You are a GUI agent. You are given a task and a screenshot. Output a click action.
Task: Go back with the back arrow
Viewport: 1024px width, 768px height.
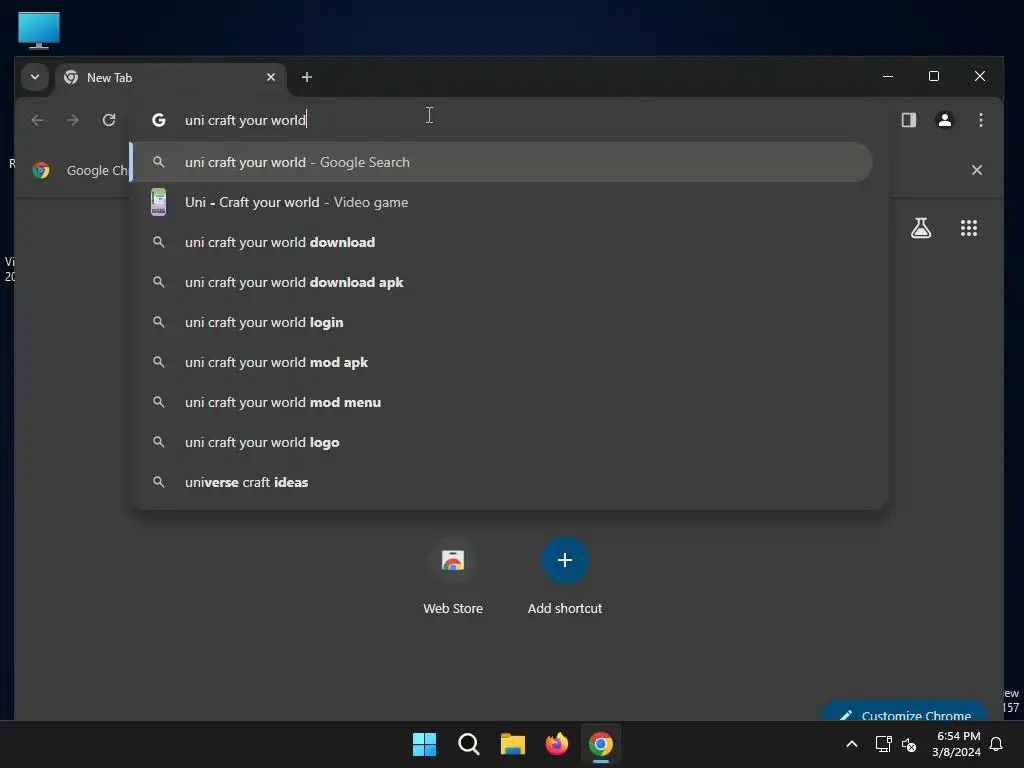click(37, 120)
